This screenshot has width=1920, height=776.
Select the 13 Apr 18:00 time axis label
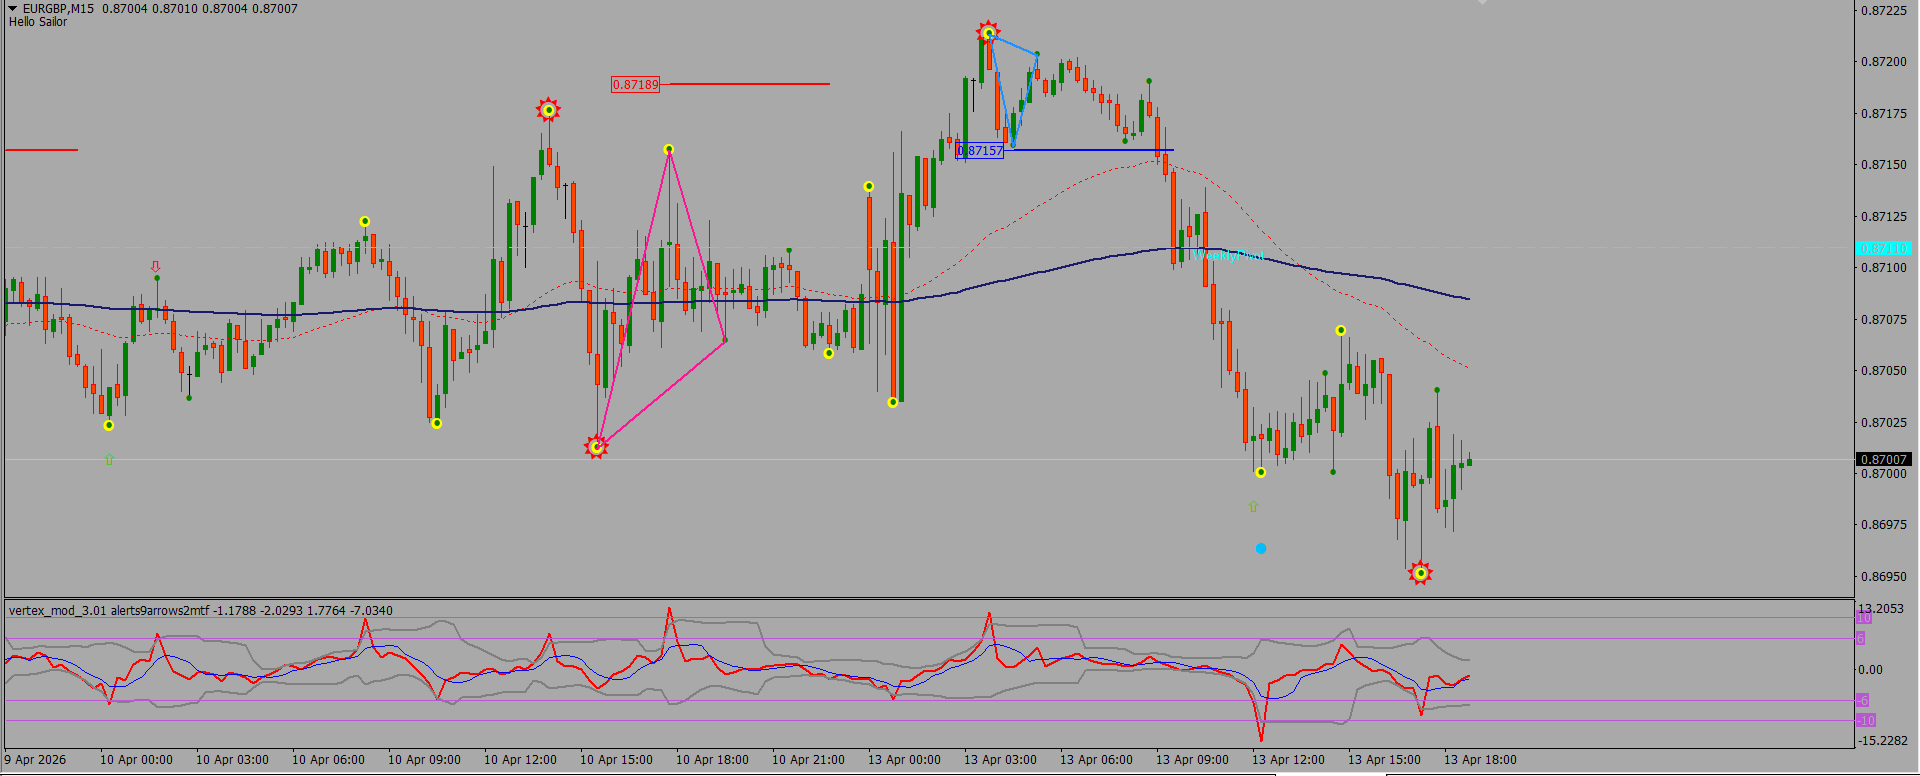point(1480,760)
